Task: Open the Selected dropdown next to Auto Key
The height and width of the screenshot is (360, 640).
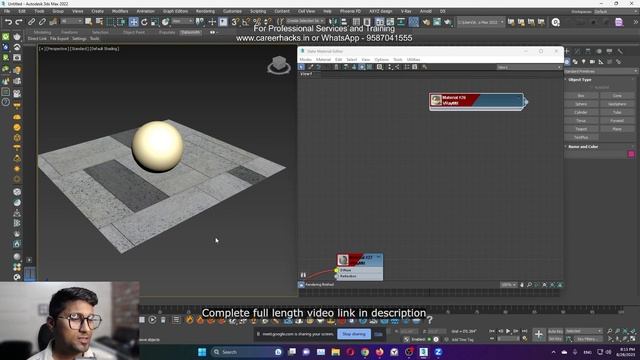Action: click(584, 331)
